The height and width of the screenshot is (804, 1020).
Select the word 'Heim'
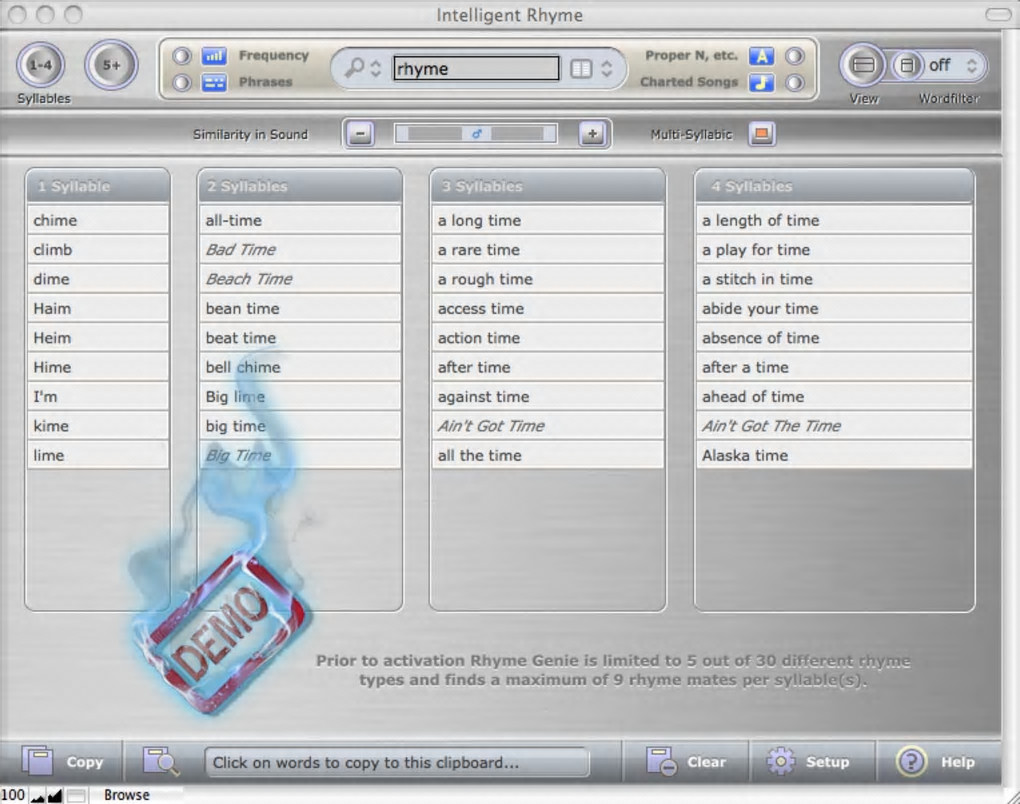pos(98,338)
